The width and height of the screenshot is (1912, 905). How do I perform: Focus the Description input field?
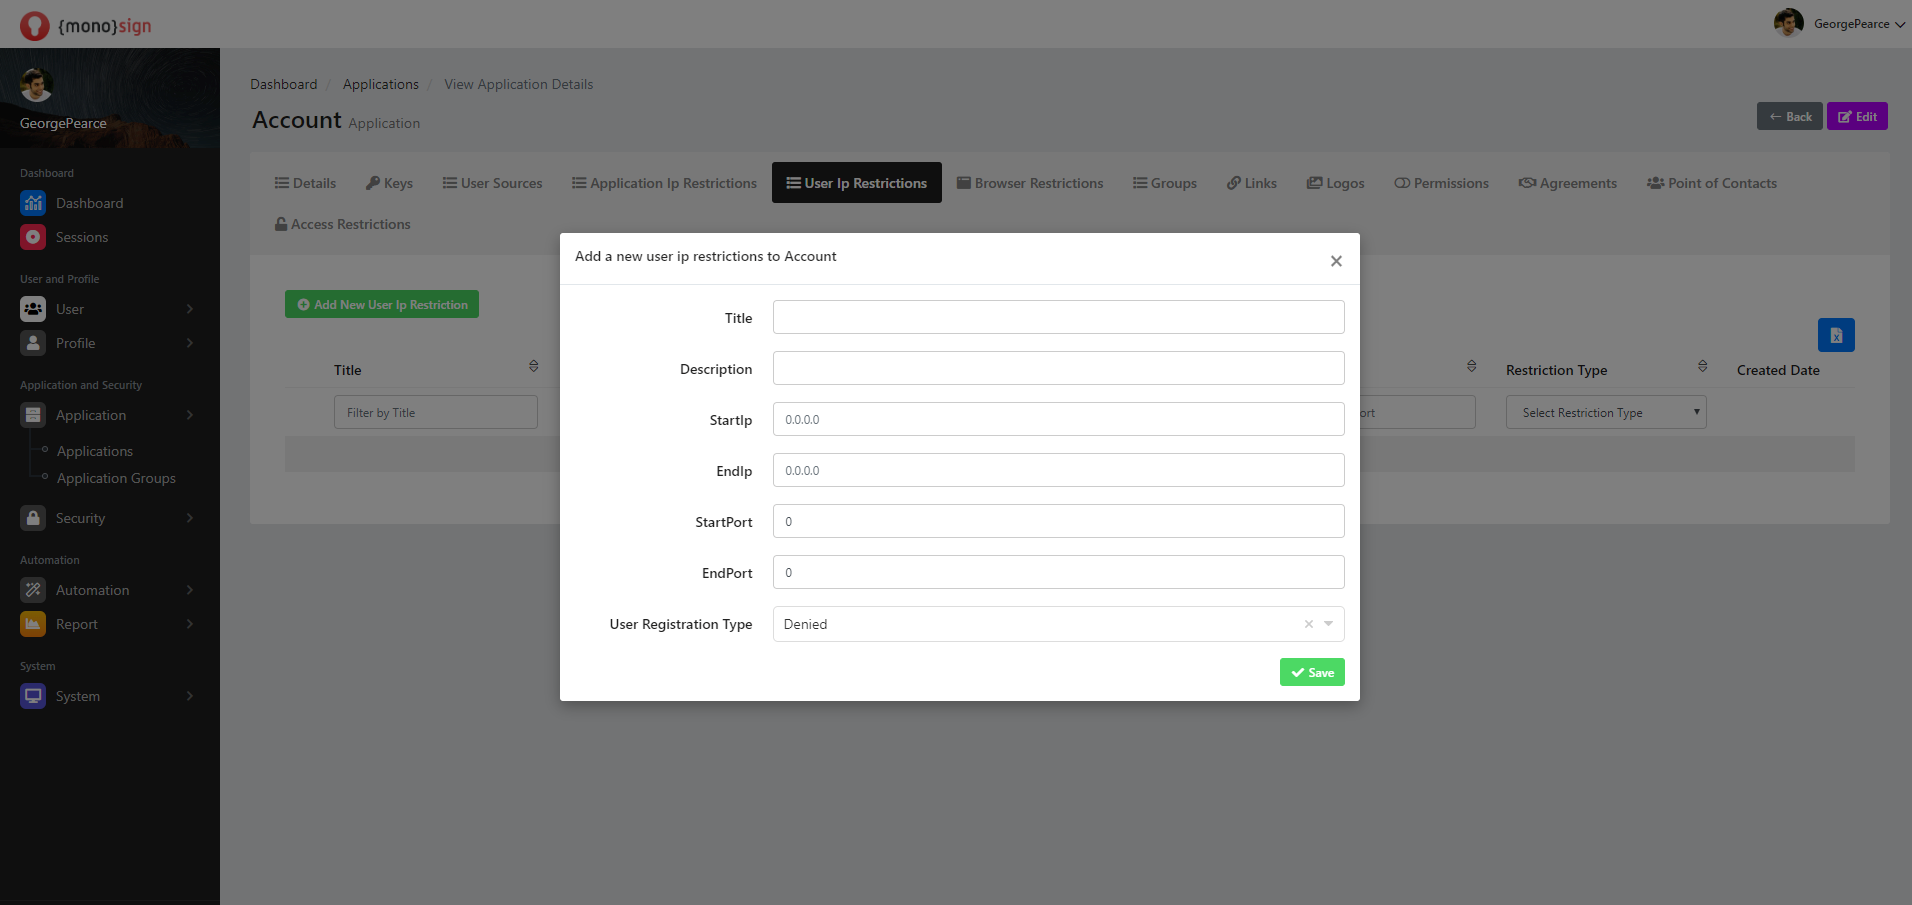tap(1058, 368)
